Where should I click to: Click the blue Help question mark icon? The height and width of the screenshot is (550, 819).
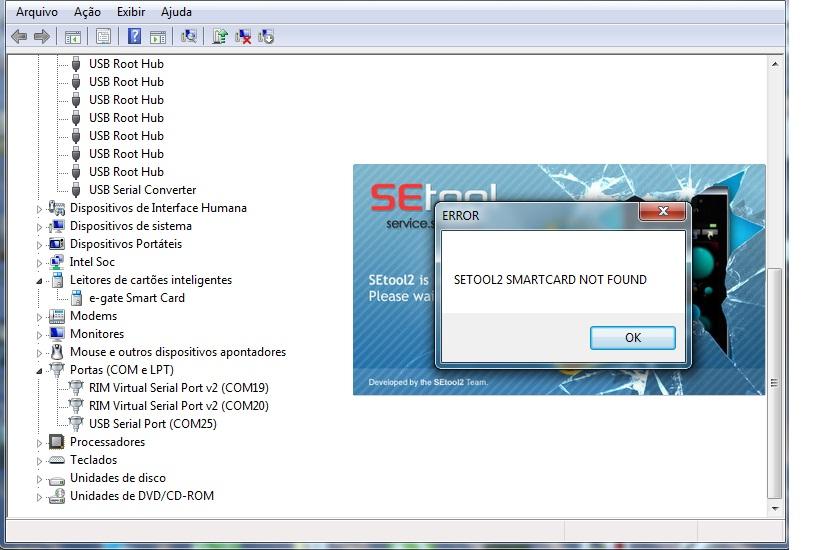pyautogui.click(x=134, y=36)
